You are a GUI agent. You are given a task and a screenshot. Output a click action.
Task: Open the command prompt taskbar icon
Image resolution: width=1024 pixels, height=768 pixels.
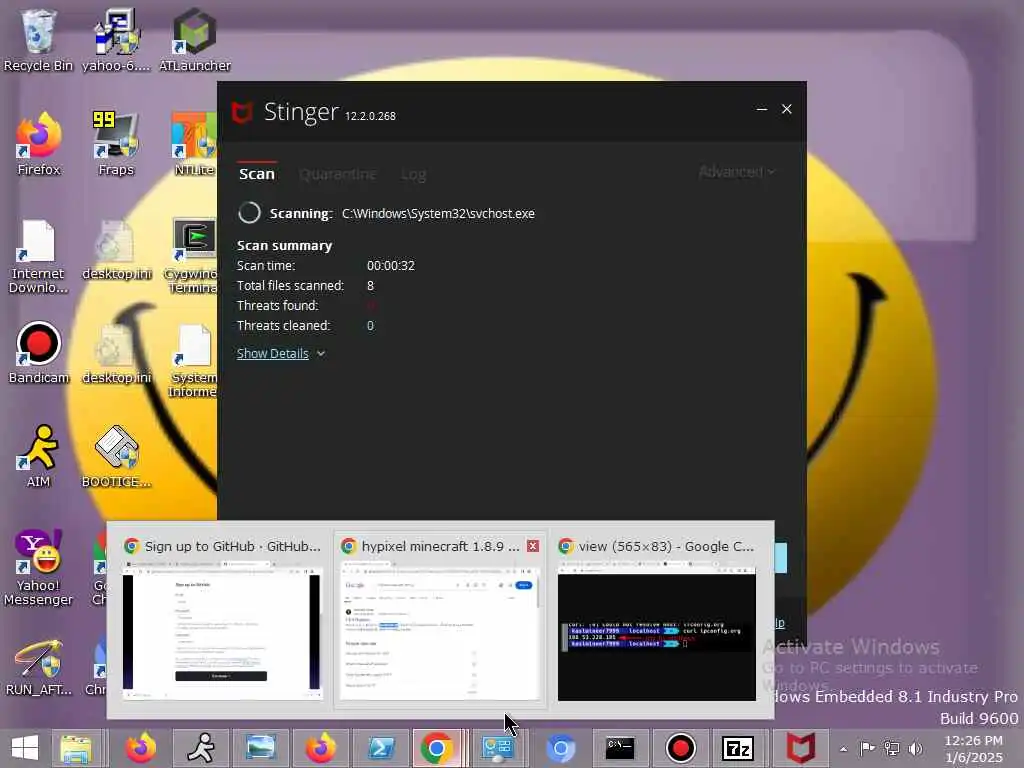620,748
